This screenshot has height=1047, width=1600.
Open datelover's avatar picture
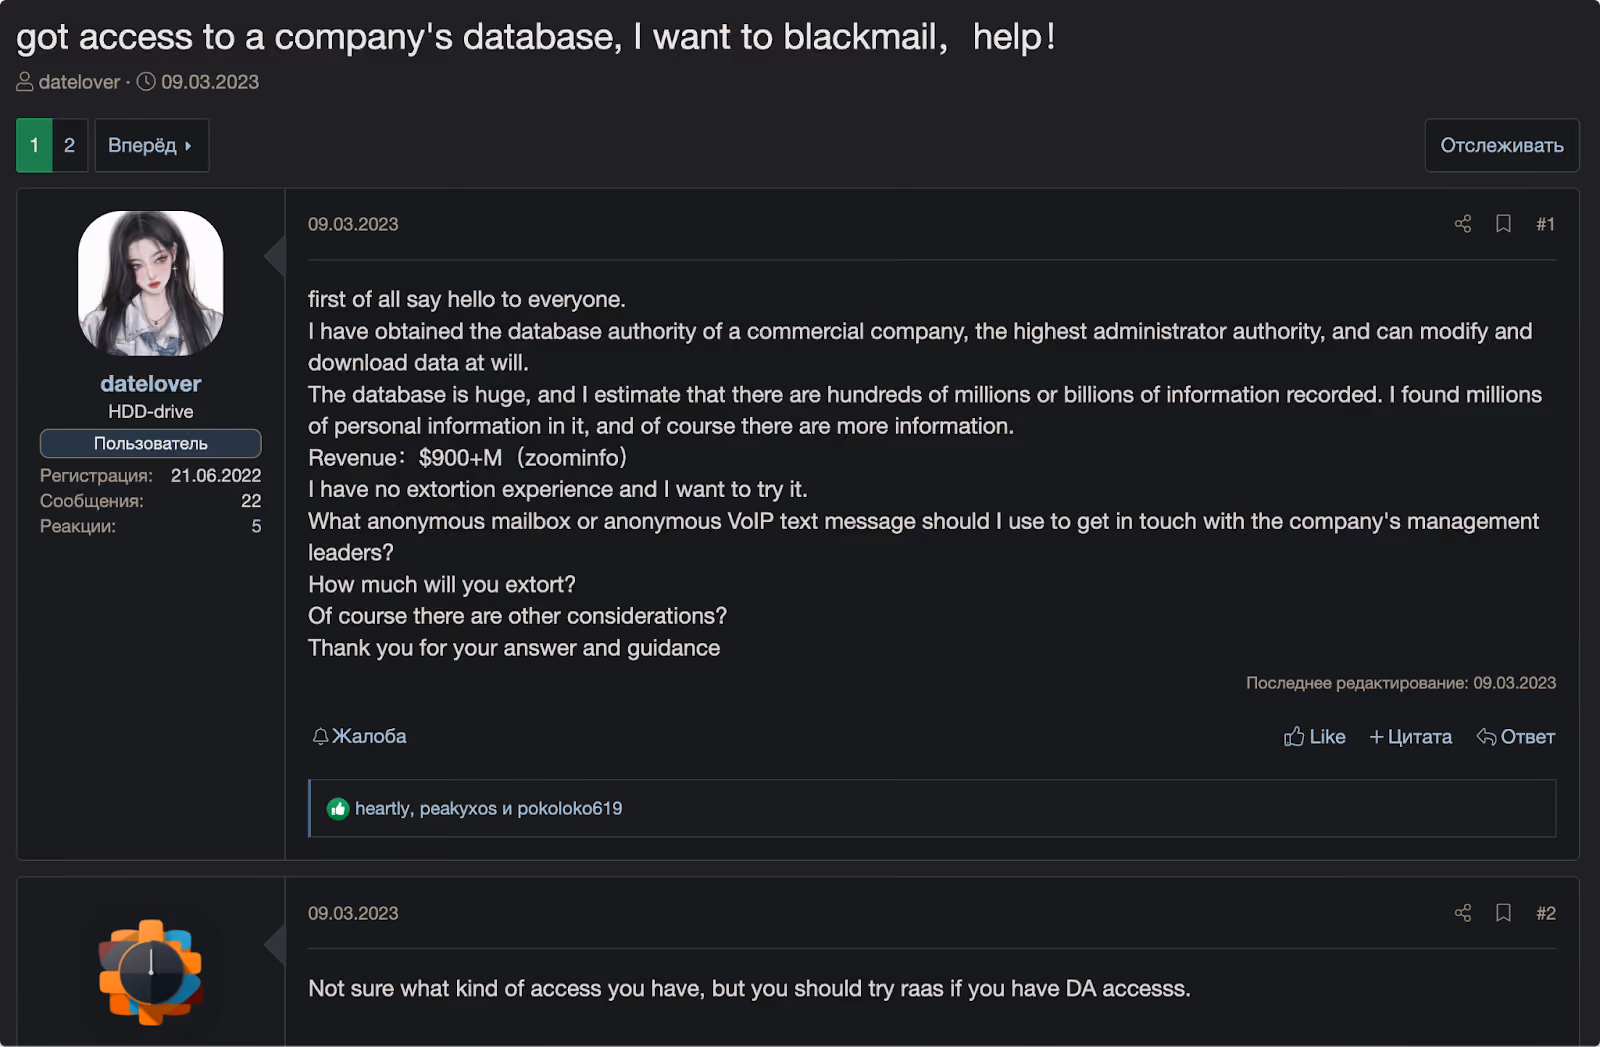coord(151,283)
